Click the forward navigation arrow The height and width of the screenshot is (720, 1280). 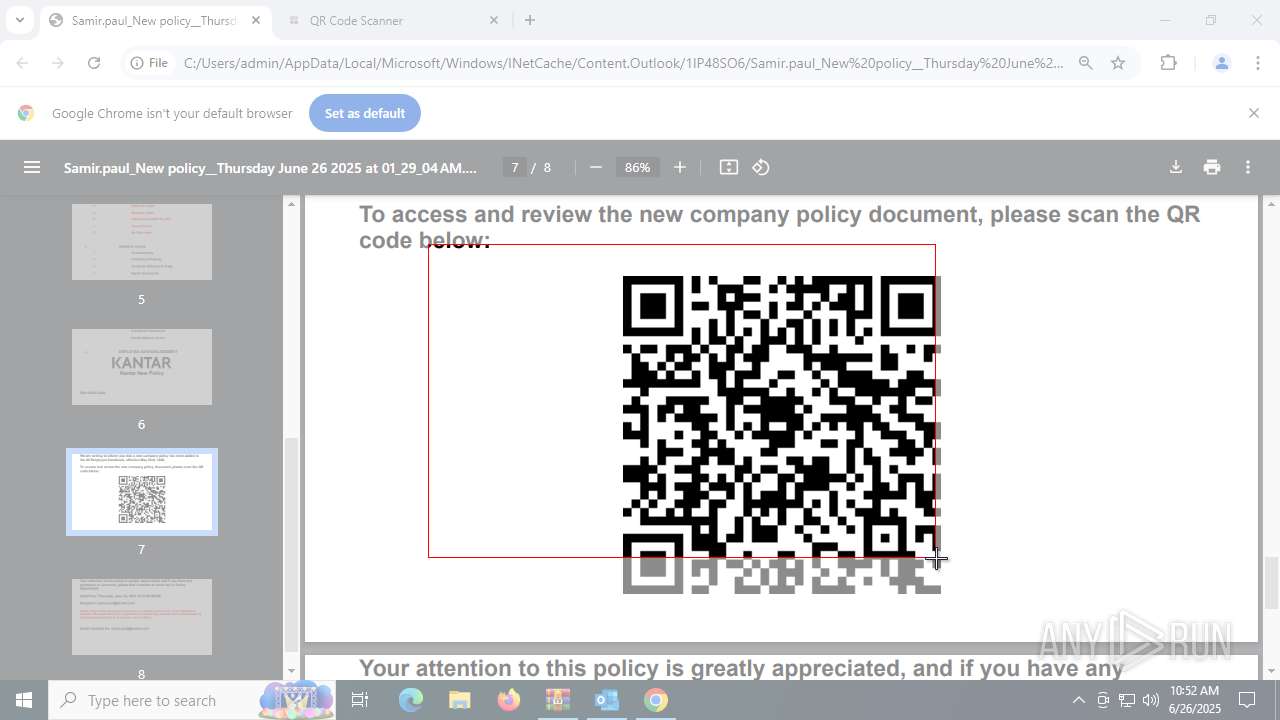58,63
